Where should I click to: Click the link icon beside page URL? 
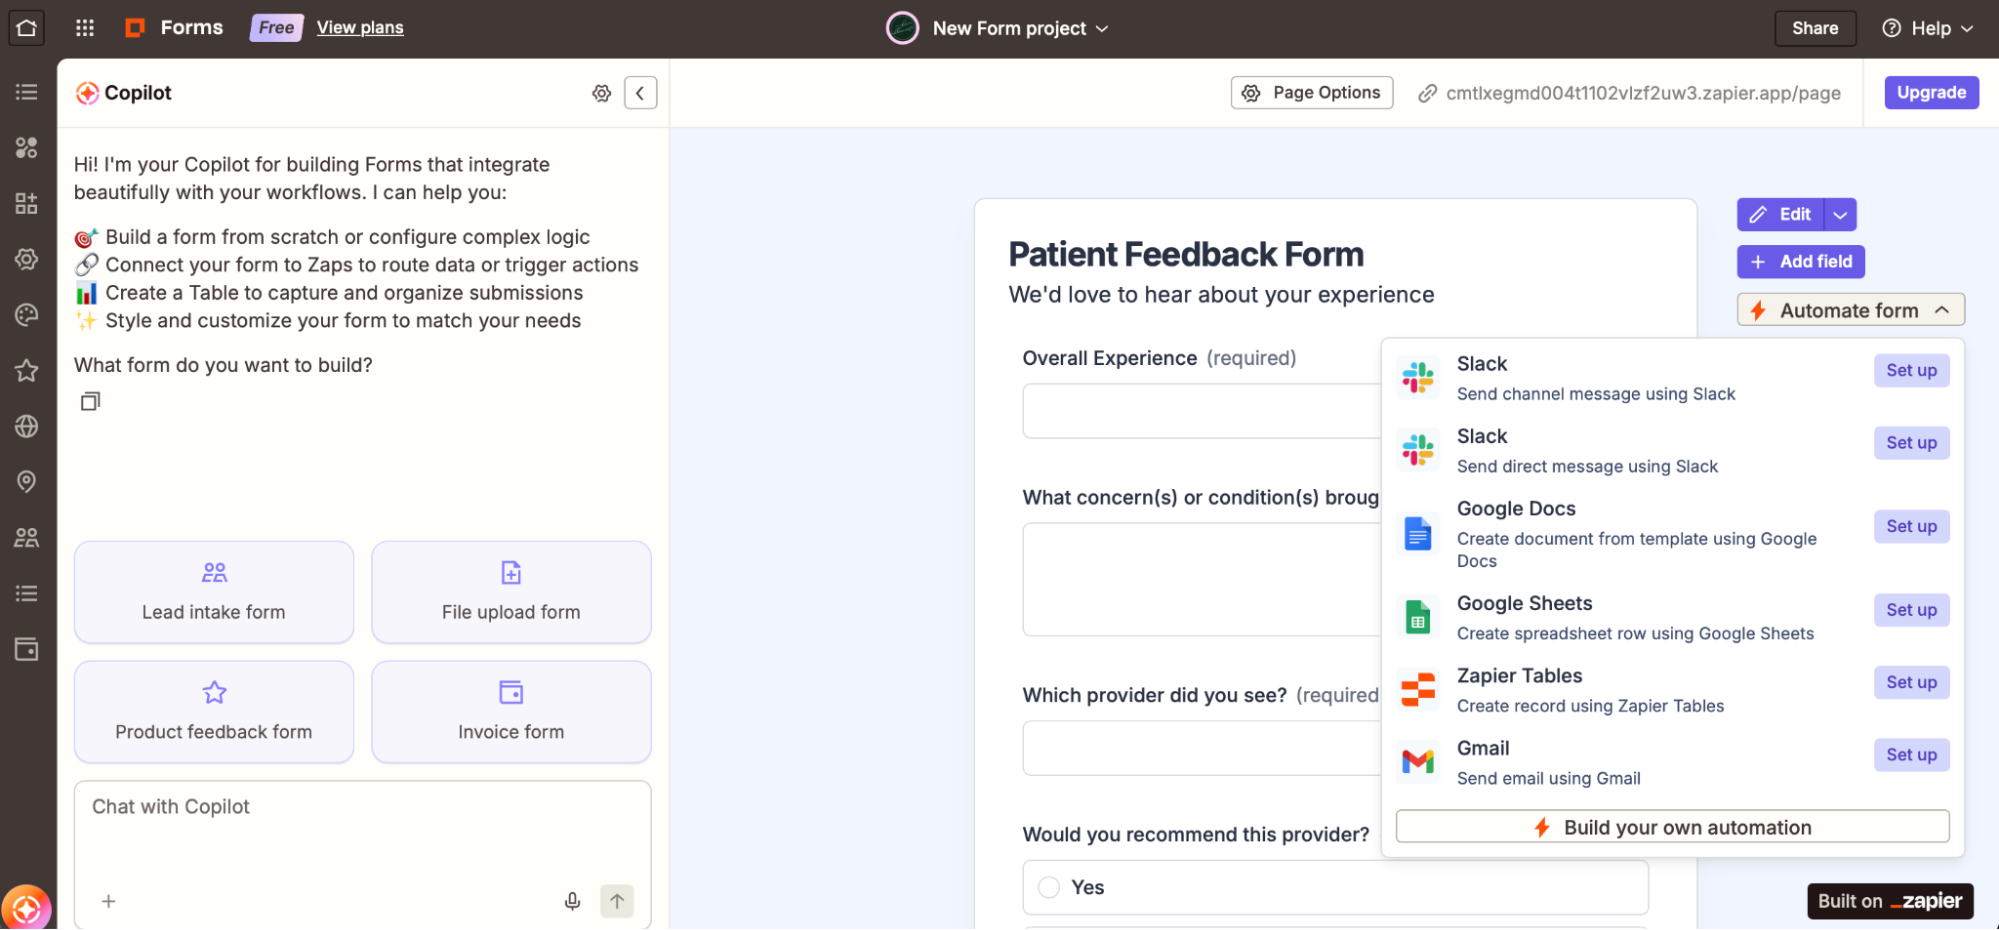[x=1427, y=93]
